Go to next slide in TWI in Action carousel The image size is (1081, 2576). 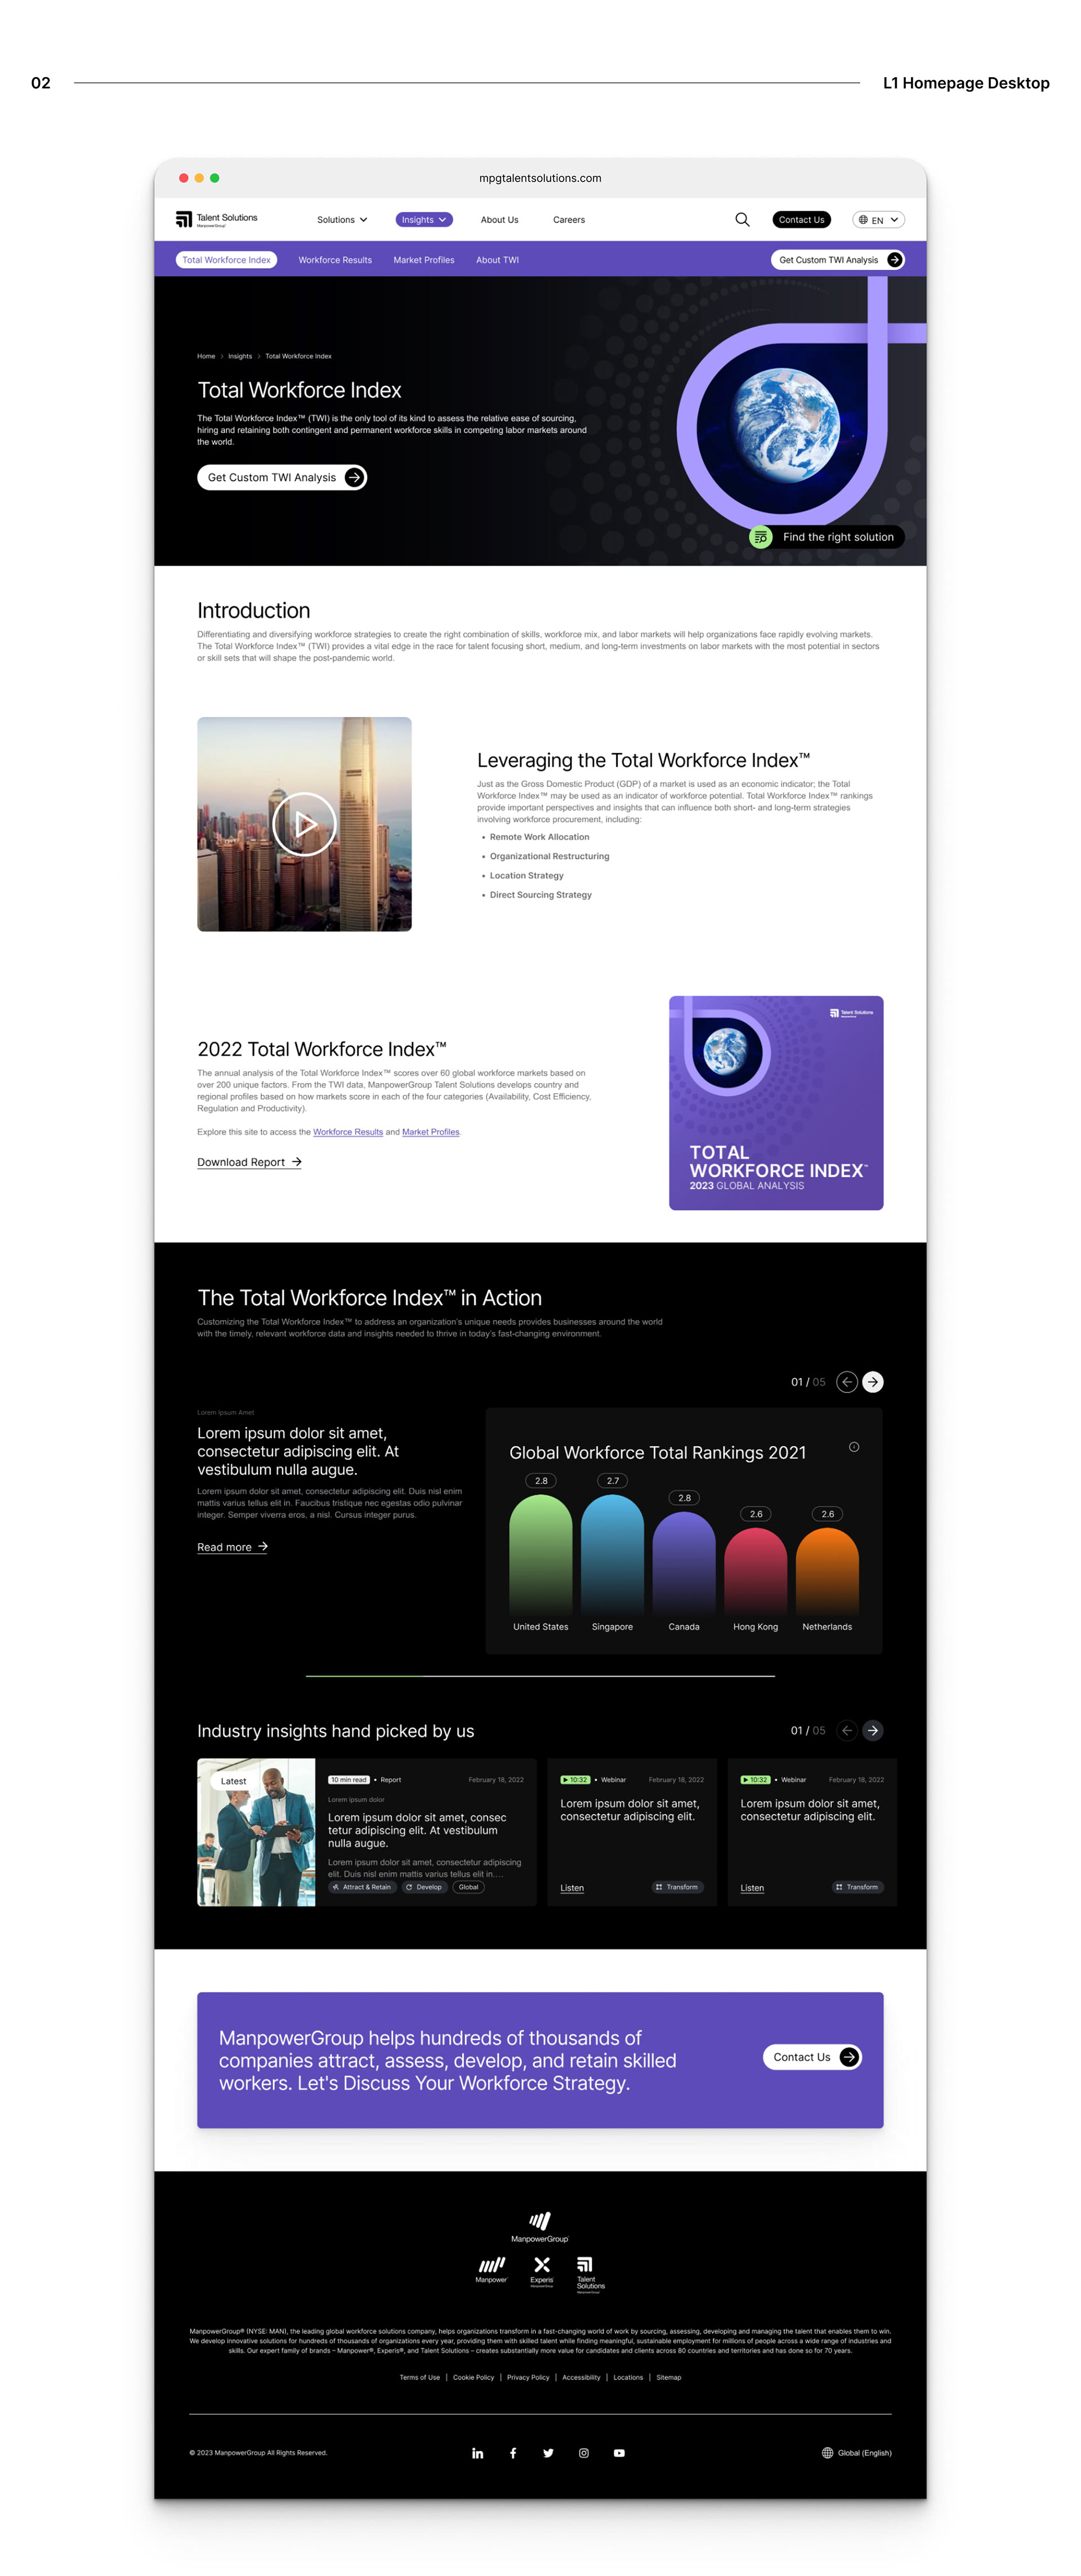point(873,1382)
